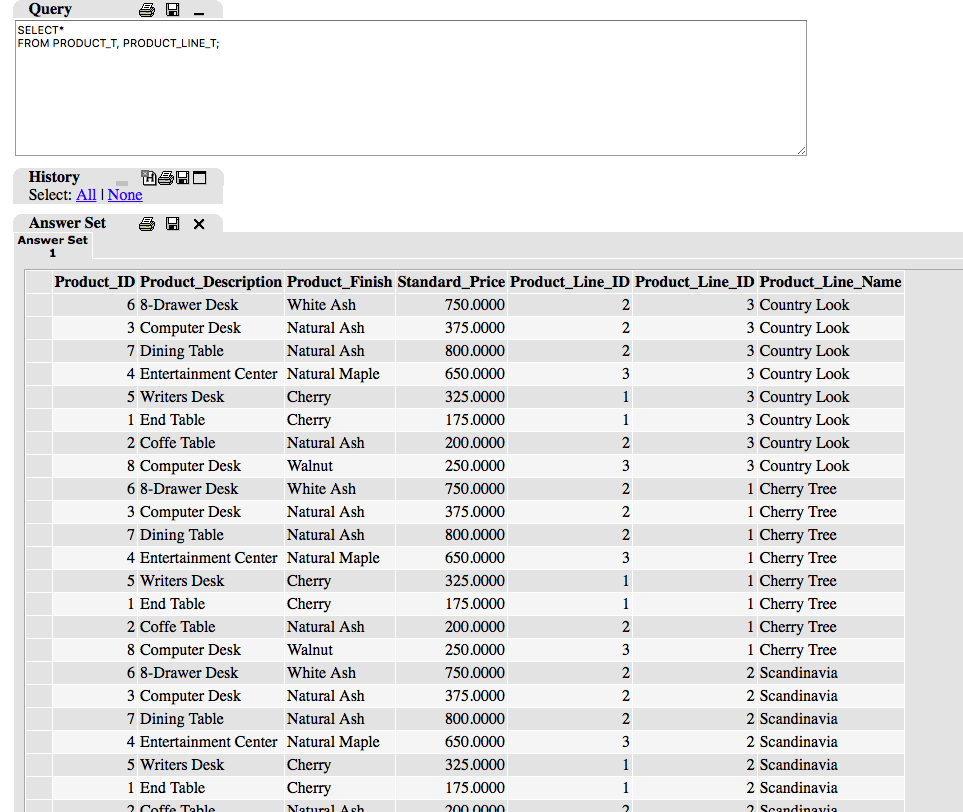Select All history entries link

[86, 195]
